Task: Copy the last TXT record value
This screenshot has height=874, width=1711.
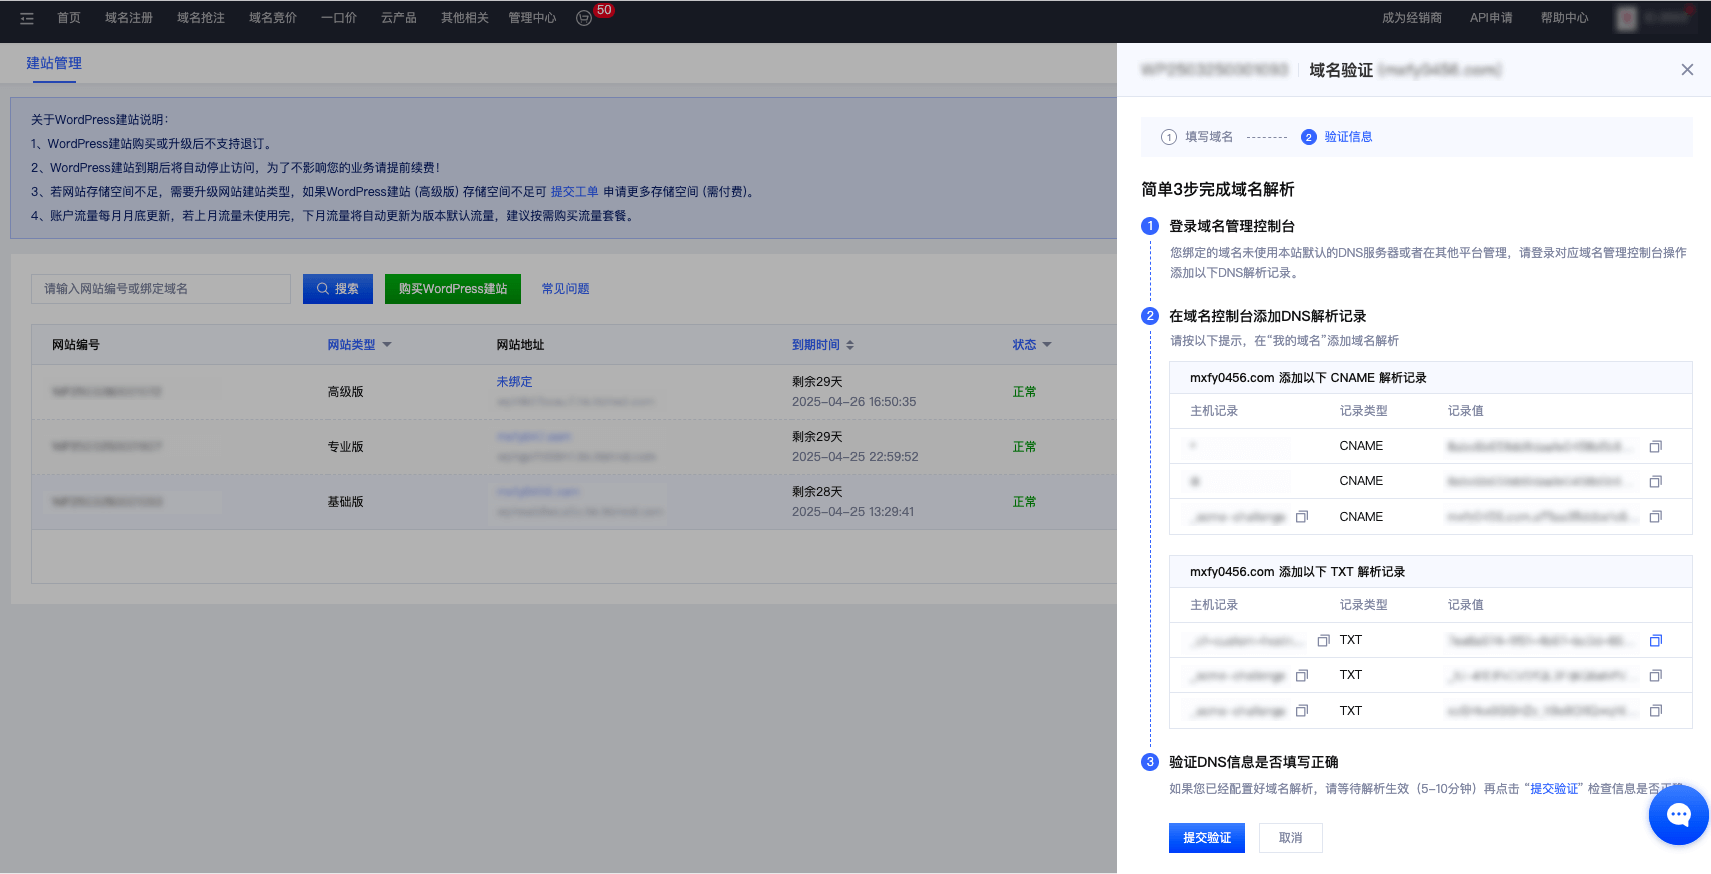Action: (1655, 711)
